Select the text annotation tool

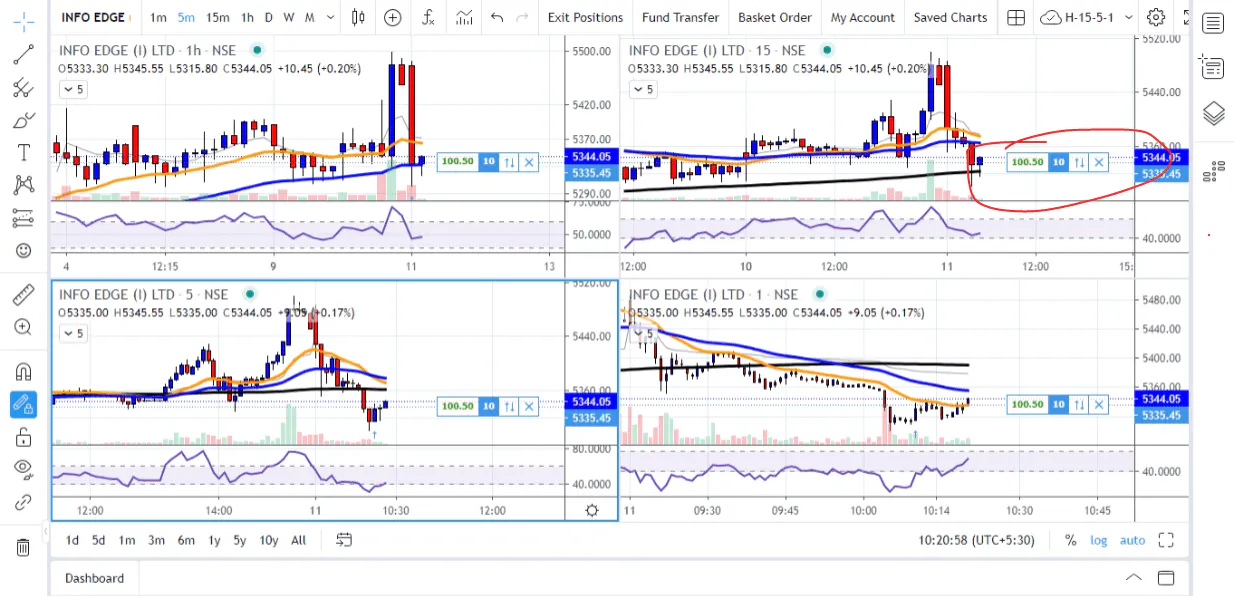point(23,153)
